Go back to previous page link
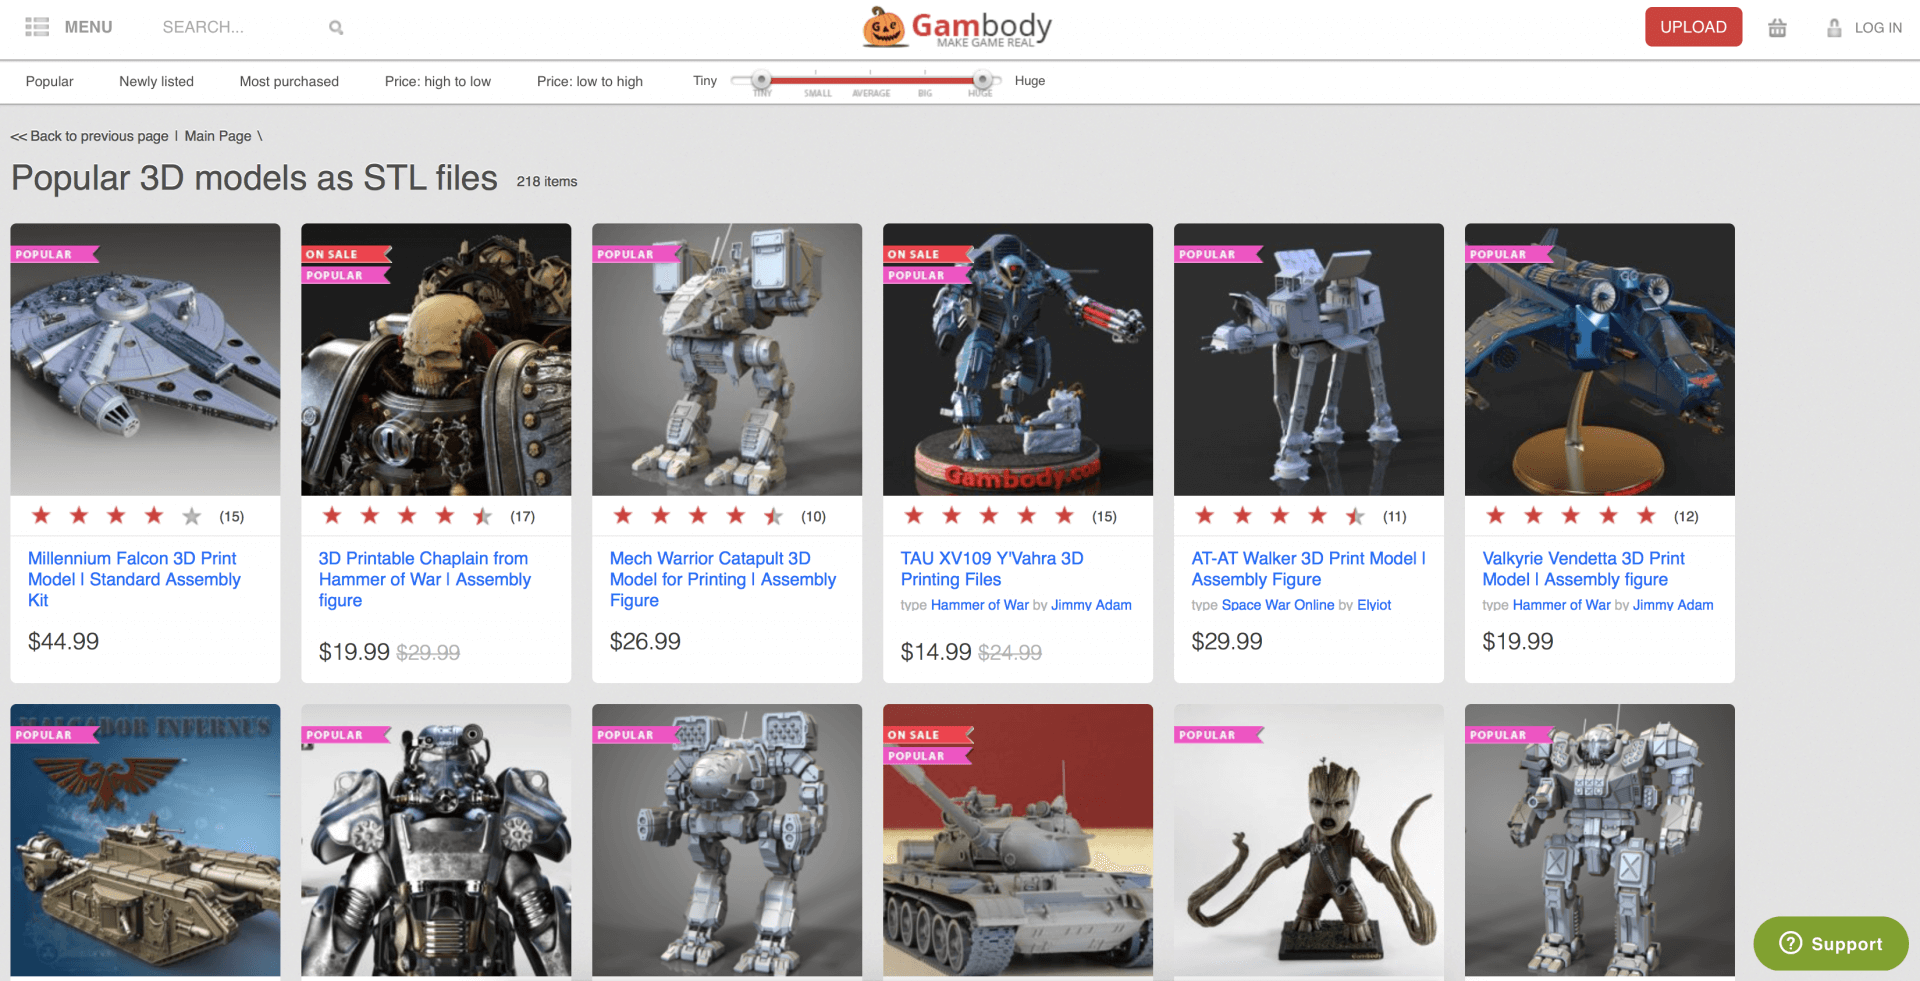1920x981 pixels. click(89, 136)
